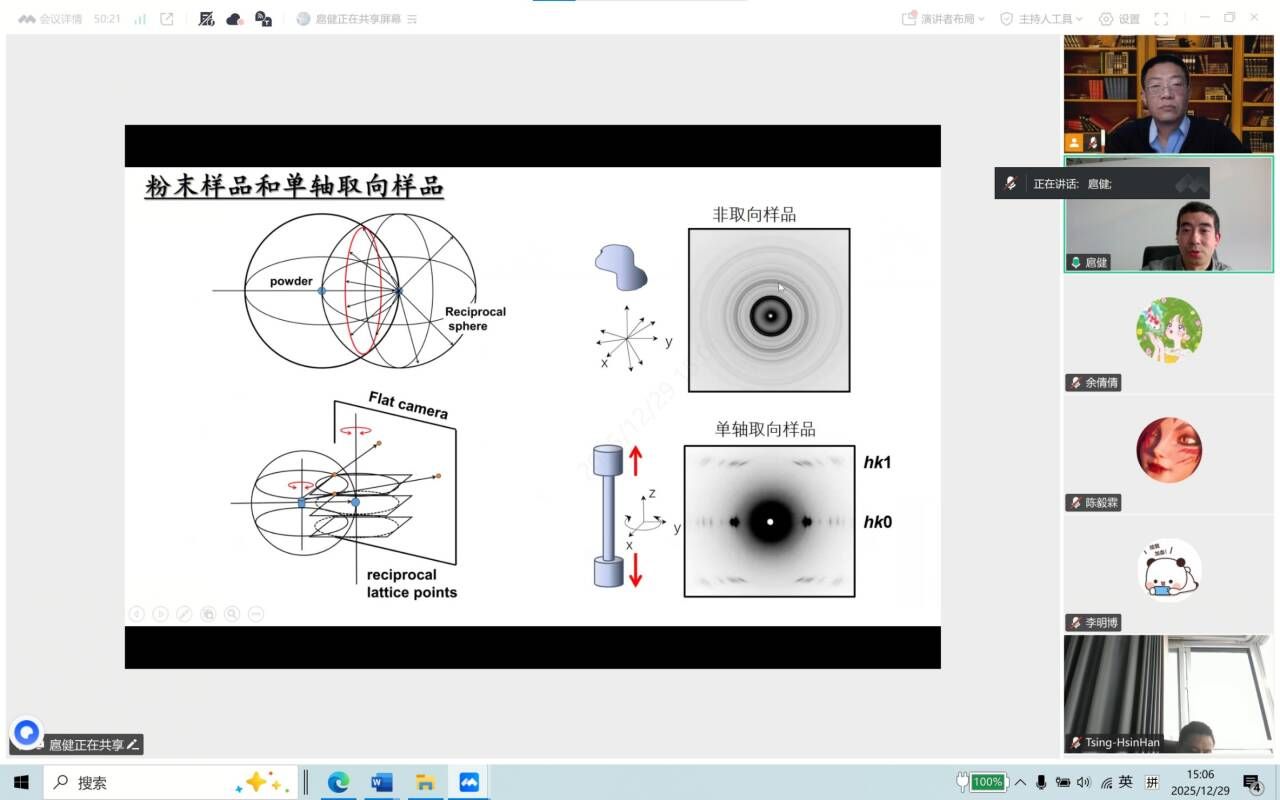Toggle the input method 英 indicator

tap(1126, 782)
